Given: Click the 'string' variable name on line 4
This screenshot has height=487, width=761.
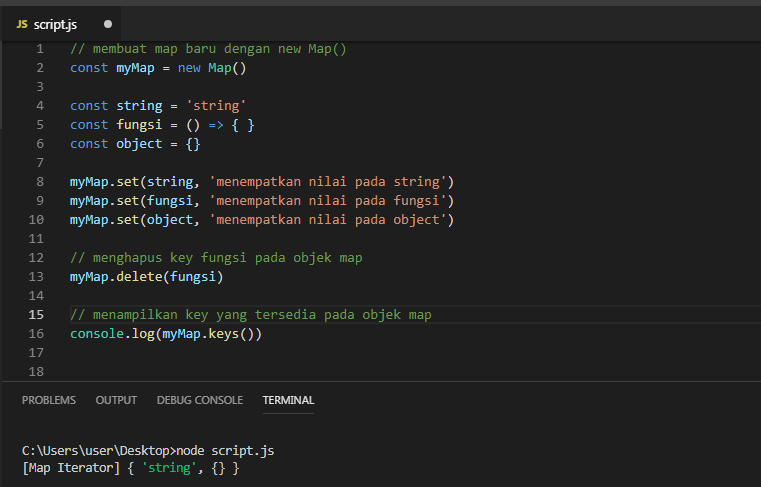Looking at the screenshot, I should point(139,106).
